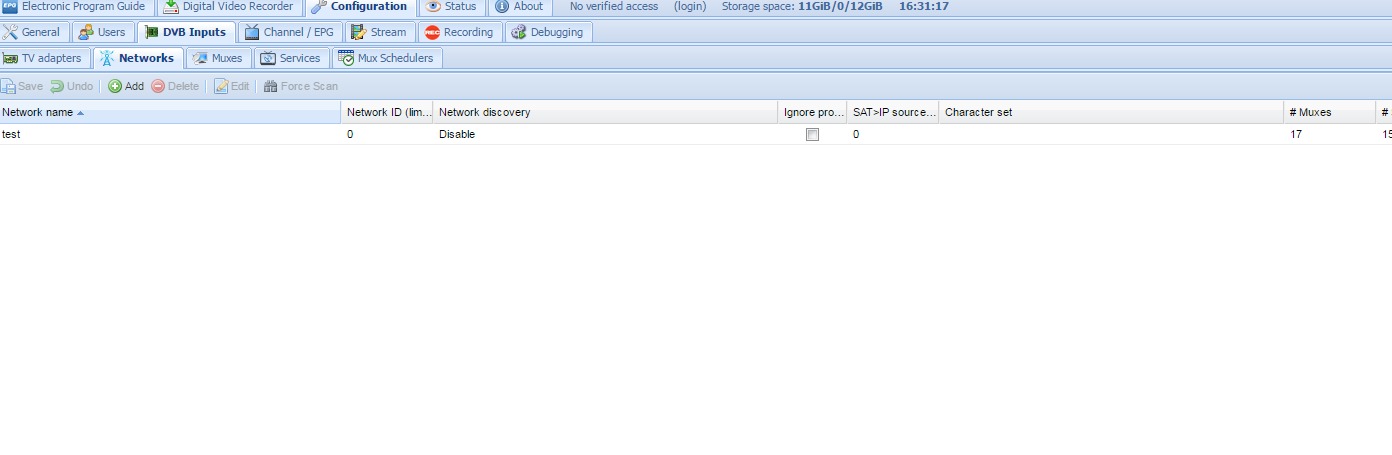This screenshot has height=455, width=1392.
Task: Sort by Network name column
Action: tap(170, 112)
